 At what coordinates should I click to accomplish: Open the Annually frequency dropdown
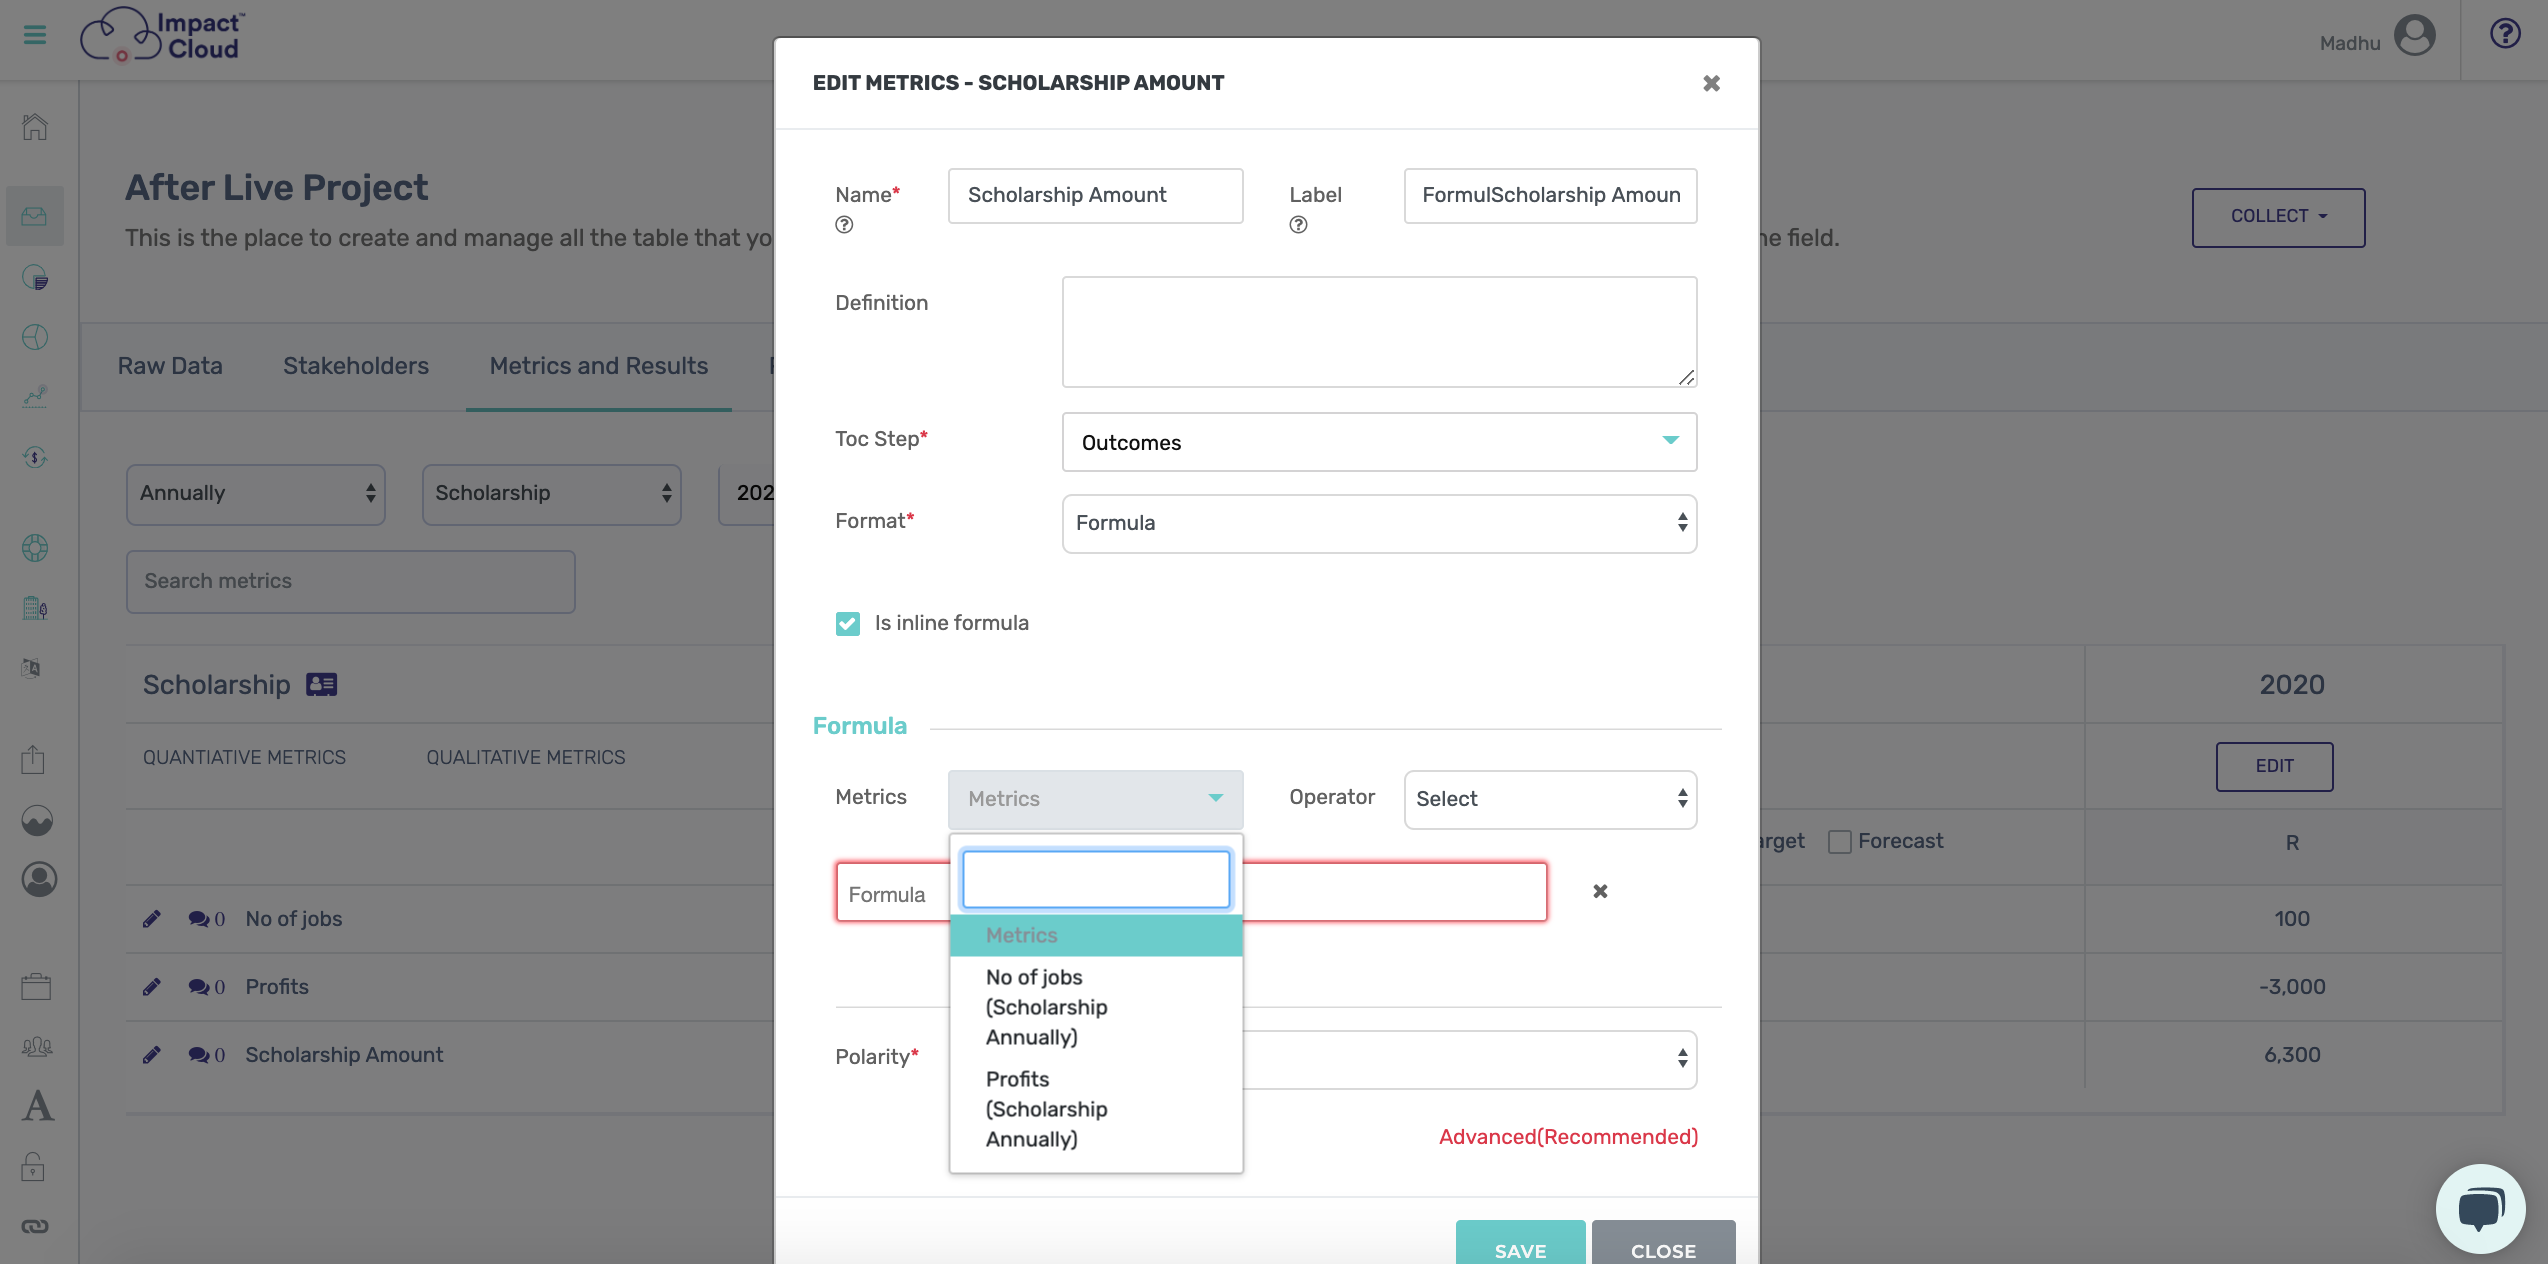coord(255,494)
